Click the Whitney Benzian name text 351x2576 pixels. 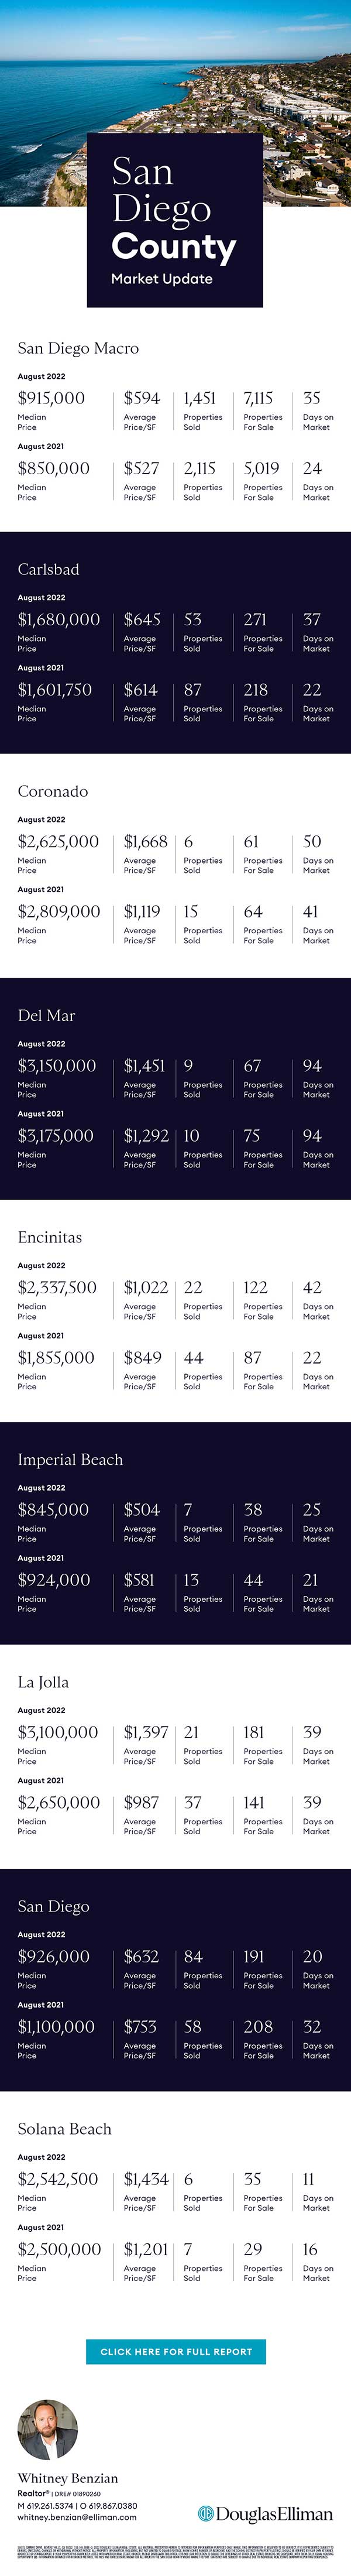click(x=67, y=2478)
